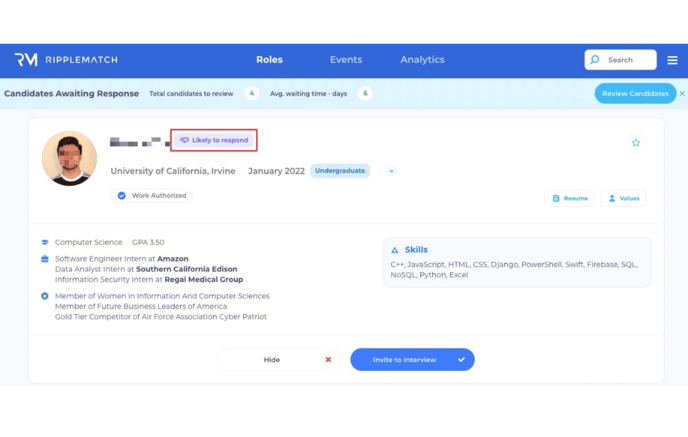The height and width of the screenshot is (437, 688).
Task: Click the activities membership icon
Action: (x=45, y=296)
